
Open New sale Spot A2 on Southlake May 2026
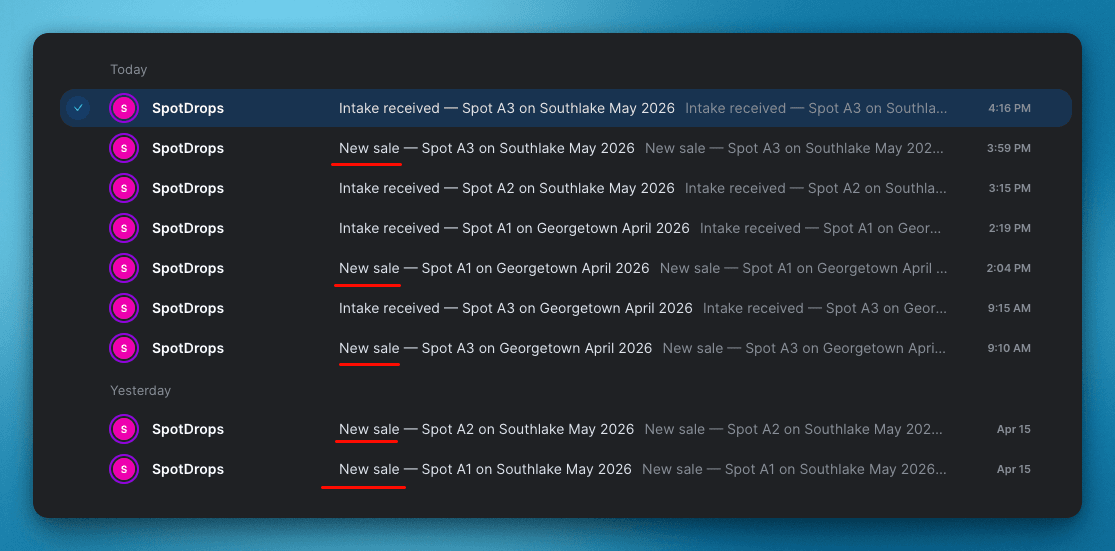point(486,429)
